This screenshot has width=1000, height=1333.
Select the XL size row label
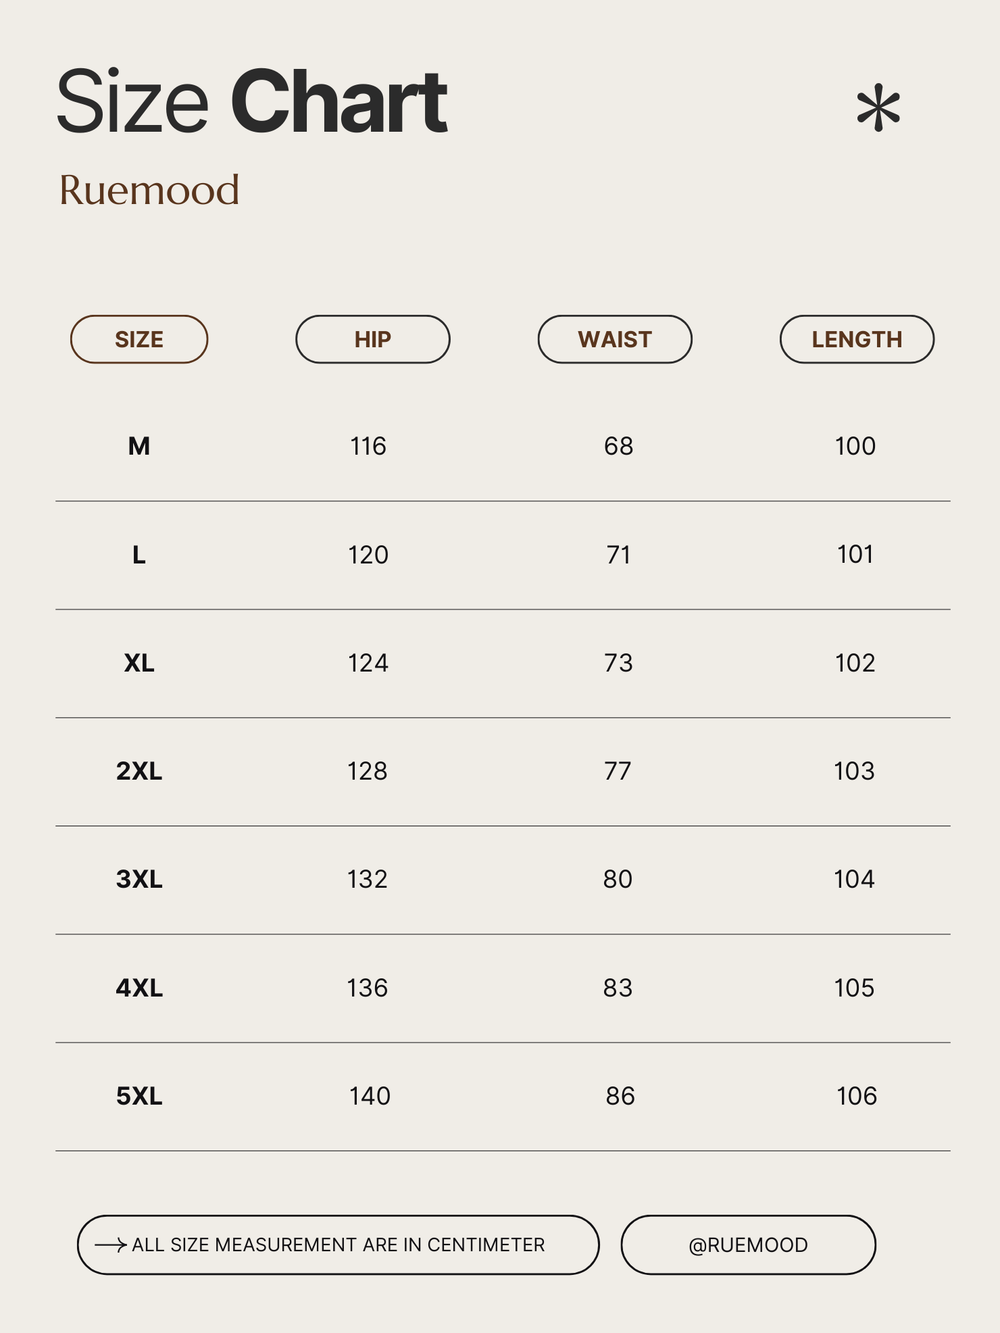point(139,663)
